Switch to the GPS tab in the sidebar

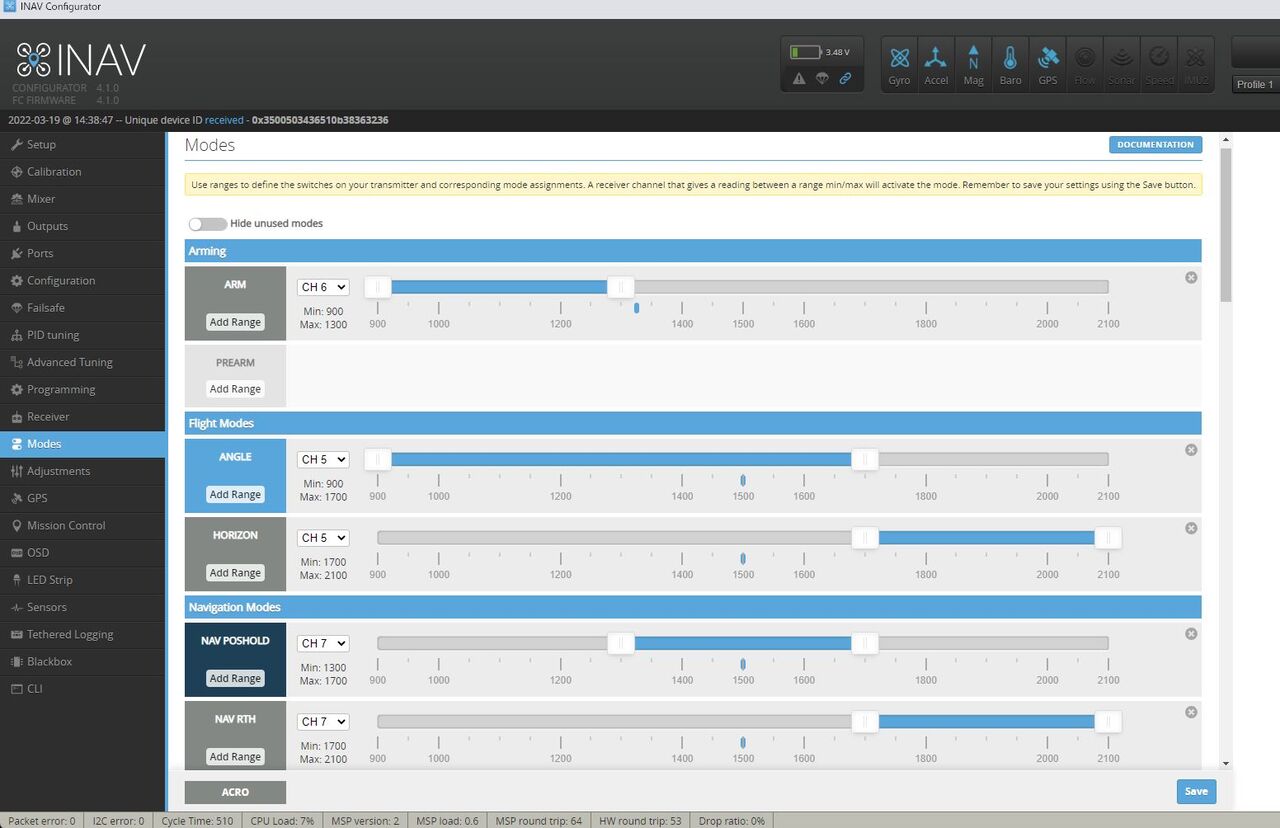(x=83, y=498)
